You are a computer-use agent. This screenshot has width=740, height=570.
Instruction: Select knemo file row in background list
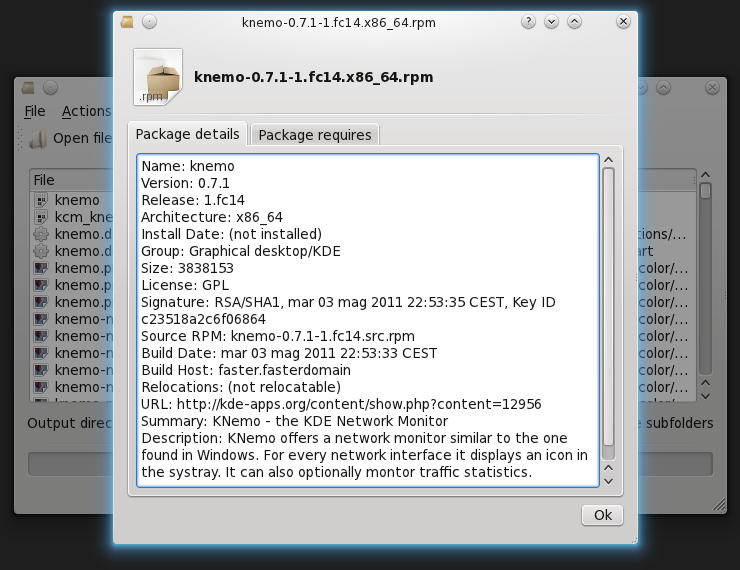click(x=77, y=200)
